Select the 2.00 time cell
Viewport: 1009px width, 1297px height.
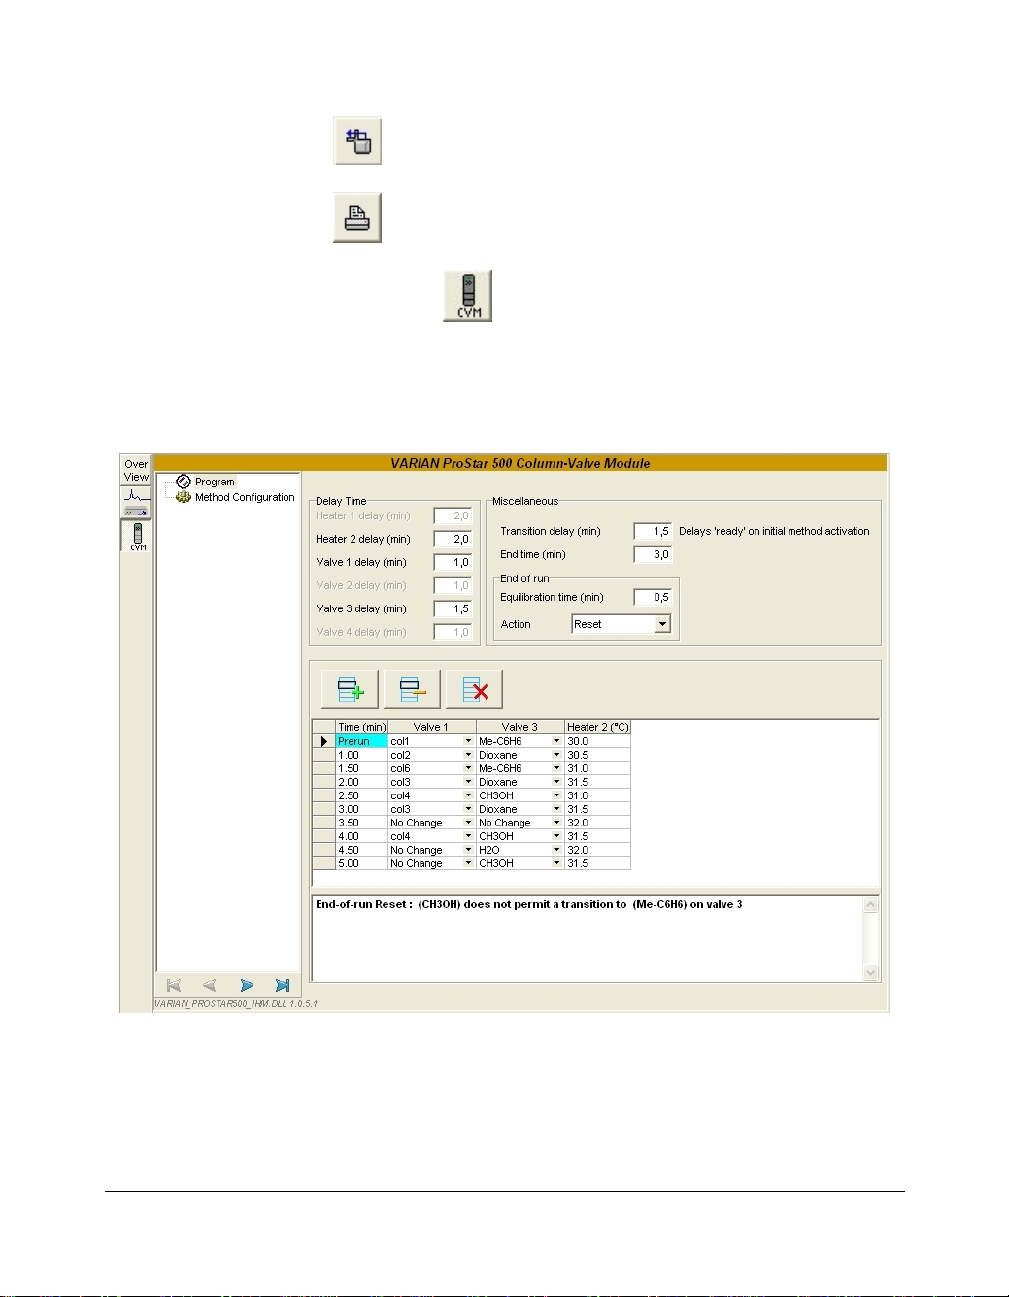[362, 782]
